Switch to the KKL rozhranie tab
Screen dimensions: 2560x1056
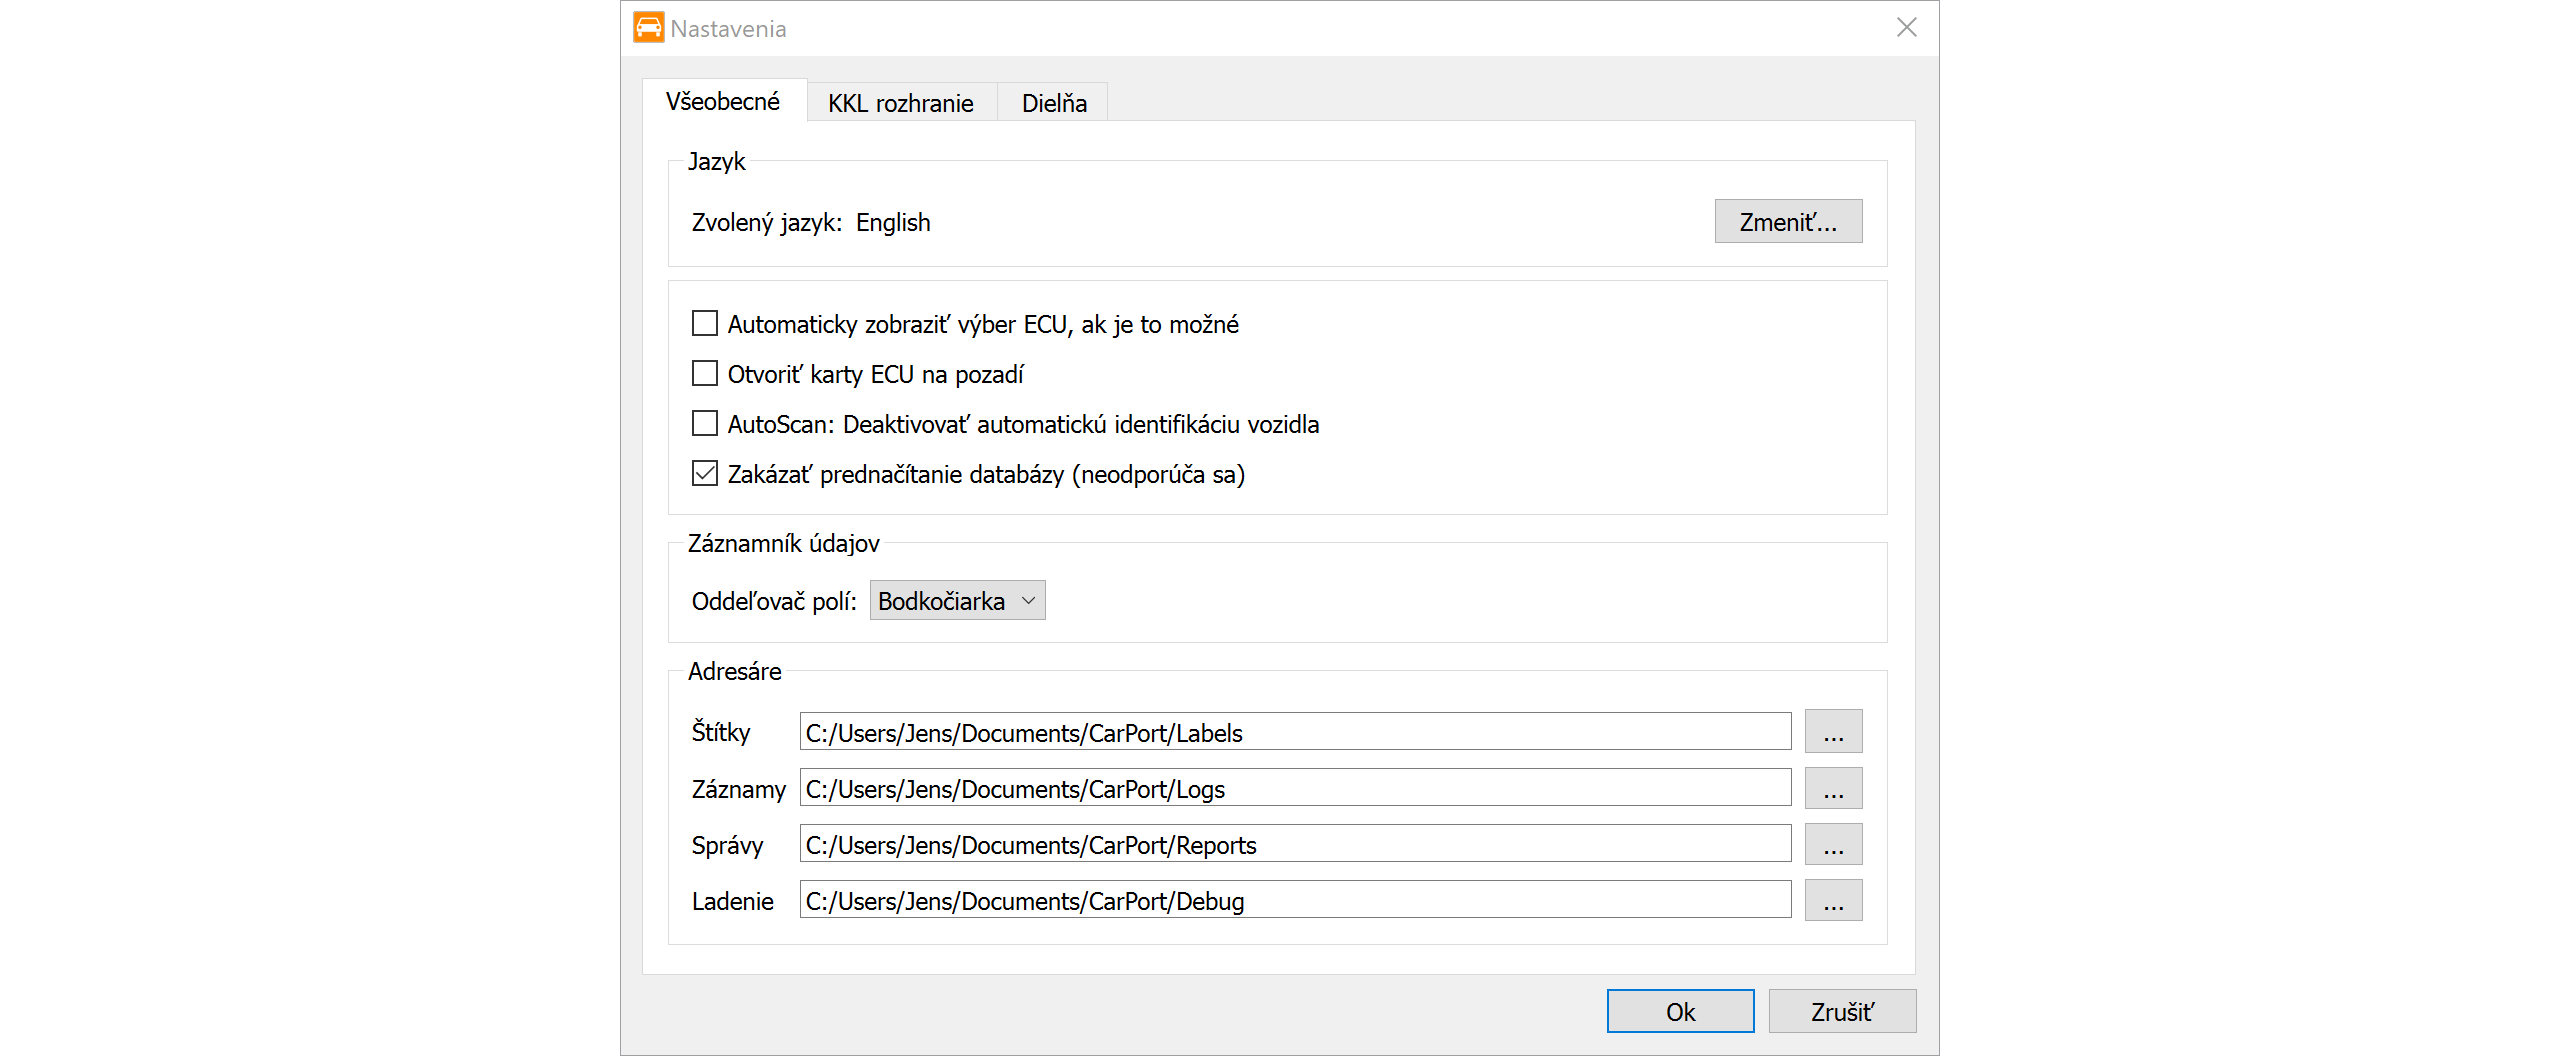(900, 103)
